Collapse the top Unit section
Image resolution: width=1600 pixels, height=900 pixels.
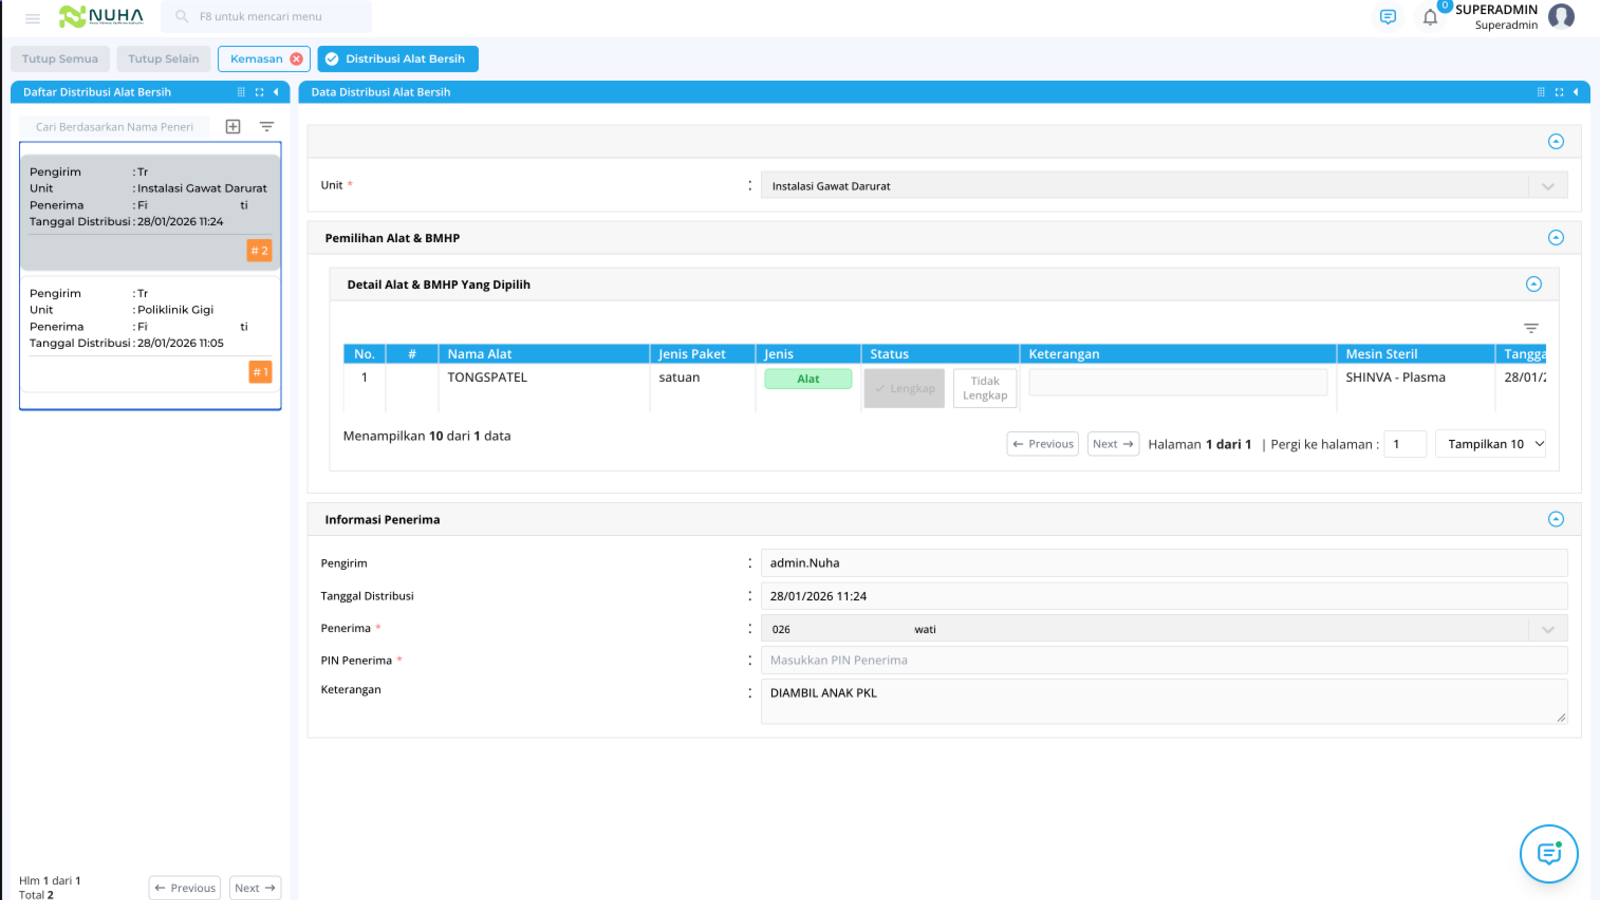click(1556, 141)
